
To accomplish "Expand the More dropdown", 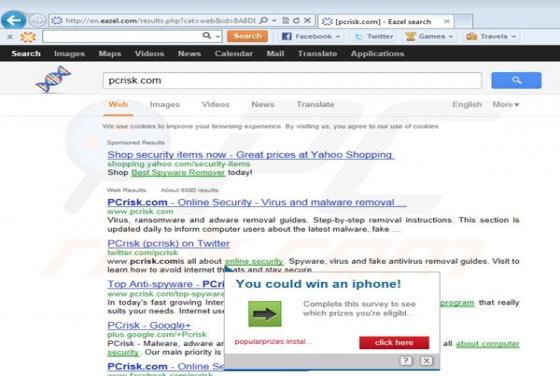I will 506,105.
